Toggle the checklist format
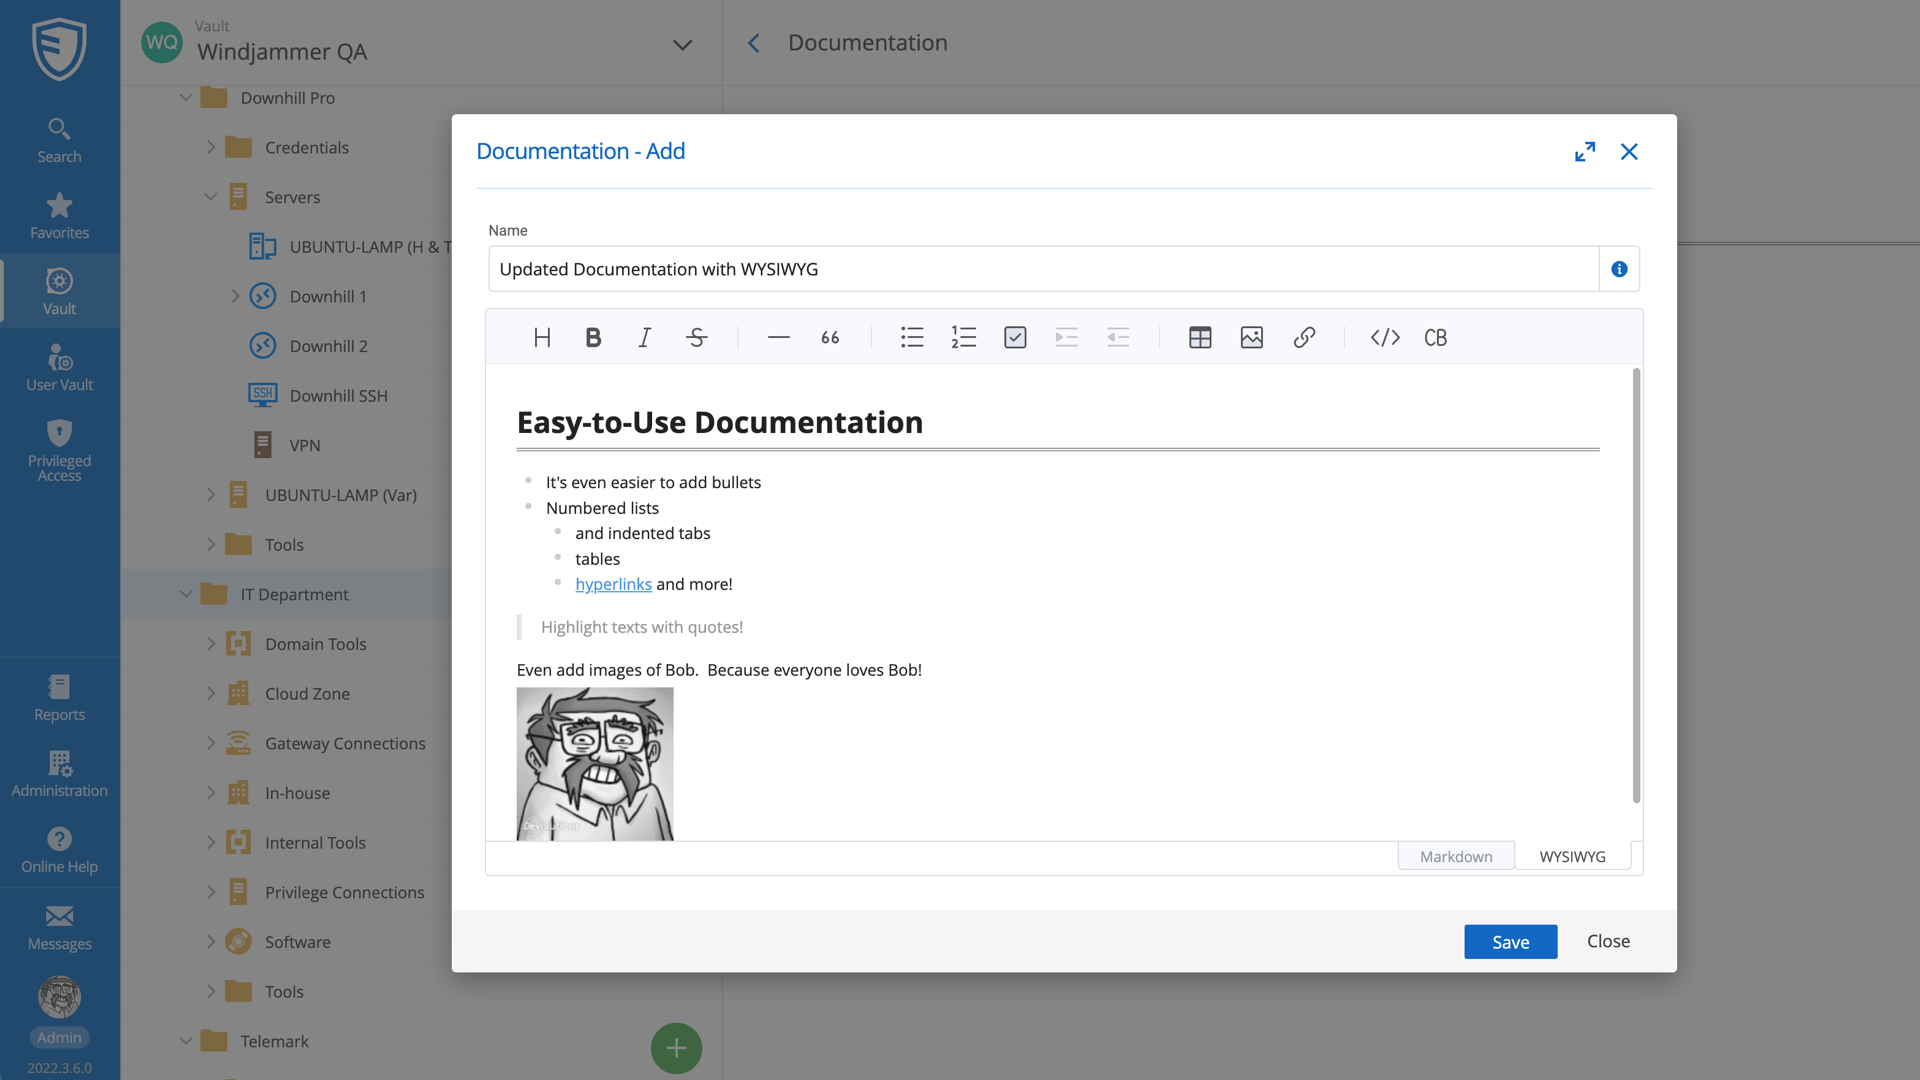 pyautogui.click(x=1015, y=337)
